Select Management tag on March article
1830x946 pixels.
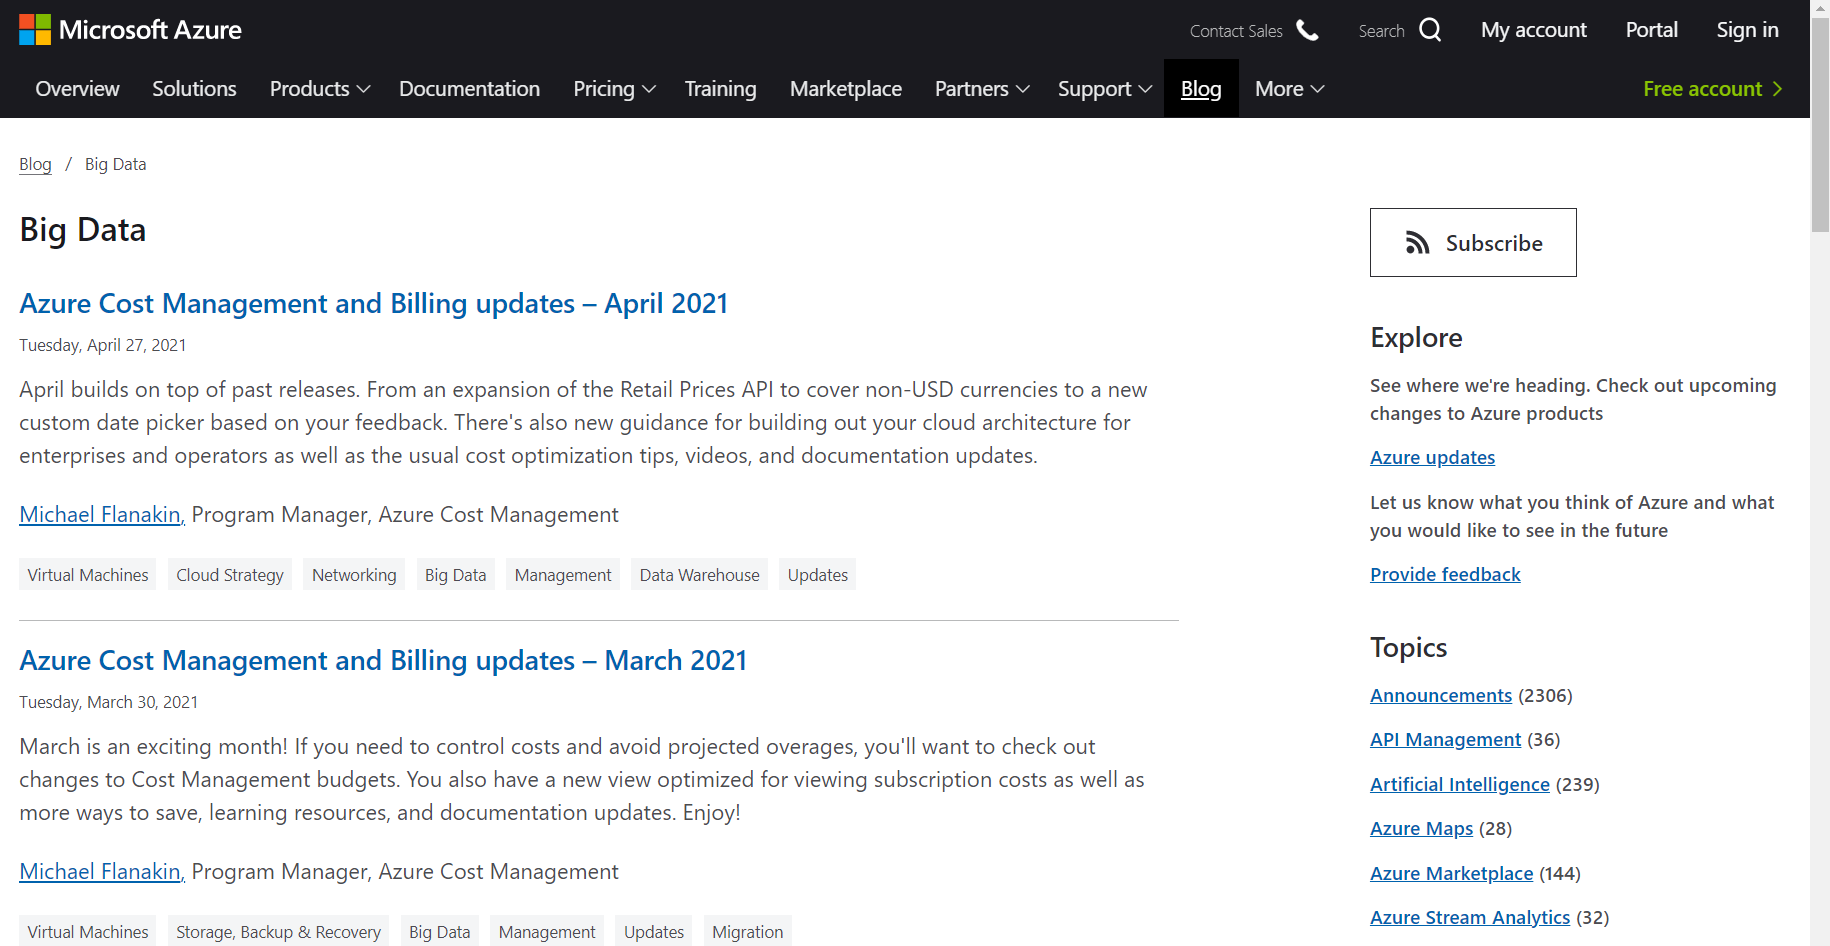(x=547, y=931)
